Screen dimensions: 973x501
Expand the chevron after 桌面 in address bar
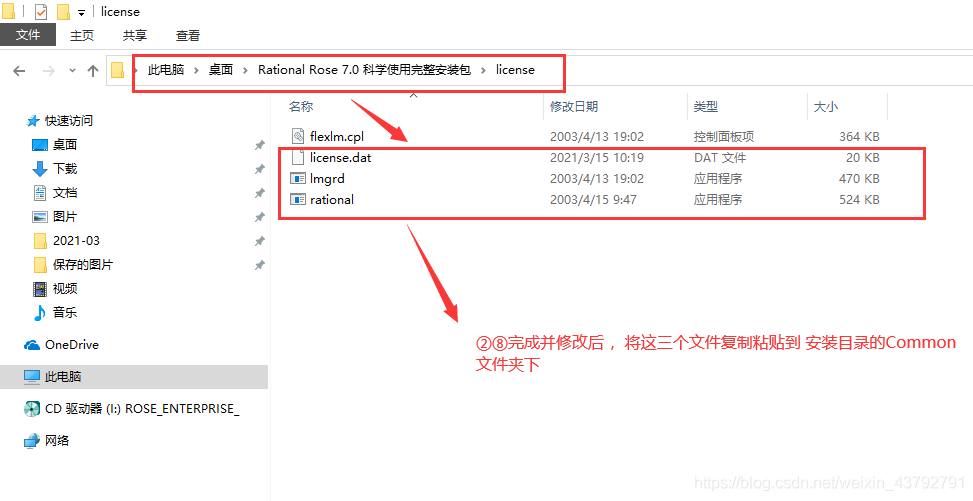(x=246, y=70)
